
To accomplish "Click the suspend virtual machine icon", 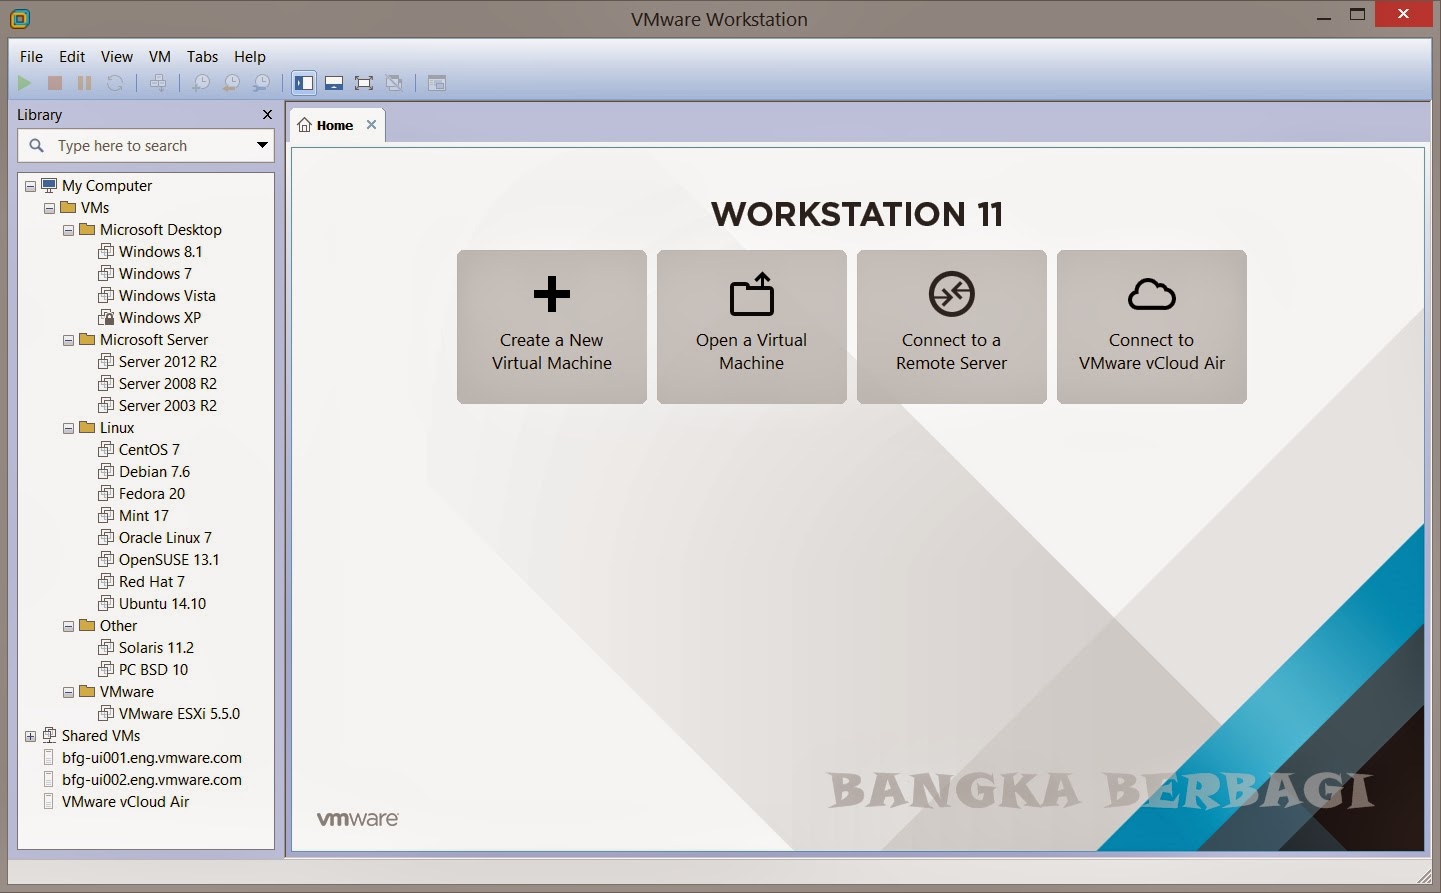I will 84,83.
